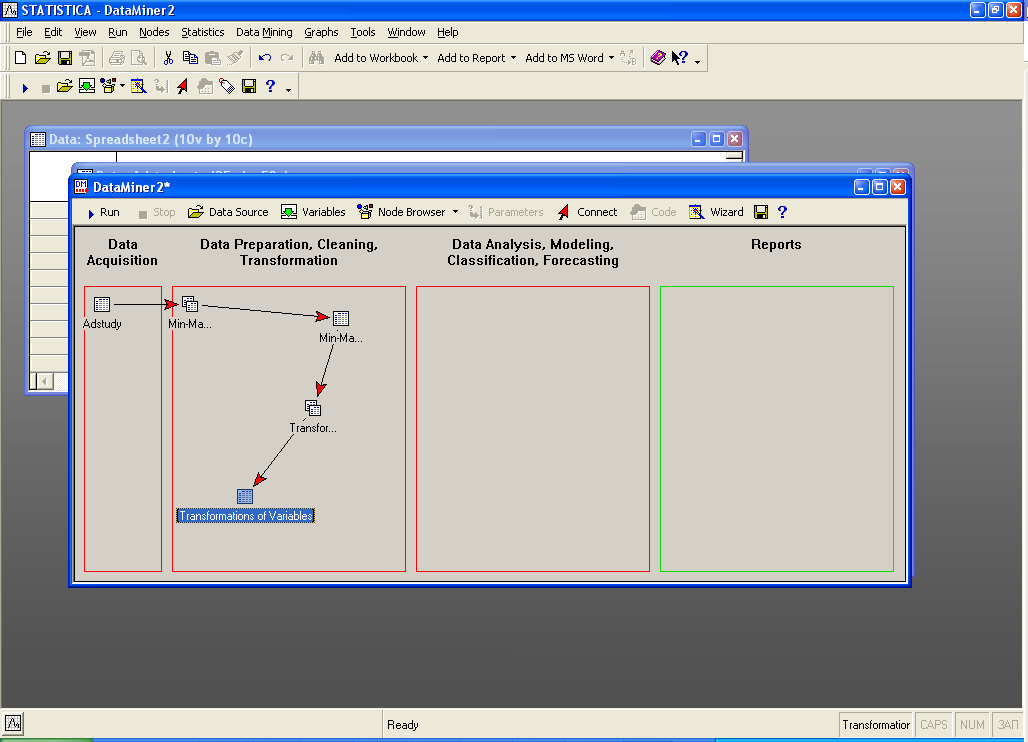
Task: Click the Find binoculars icon
Action: [x=316, y=58]
